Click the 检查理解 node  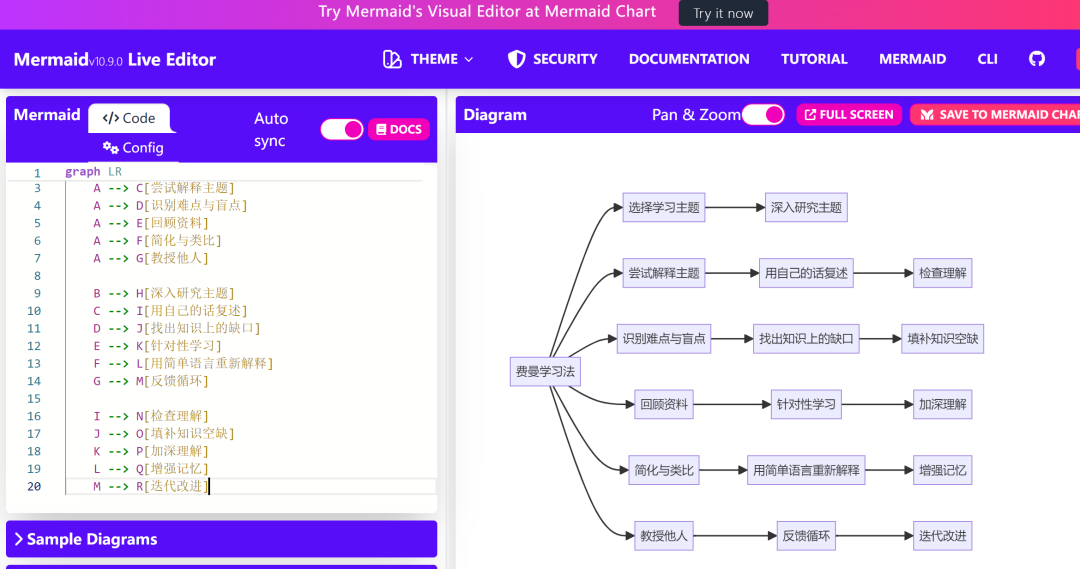tap(942, 273)
